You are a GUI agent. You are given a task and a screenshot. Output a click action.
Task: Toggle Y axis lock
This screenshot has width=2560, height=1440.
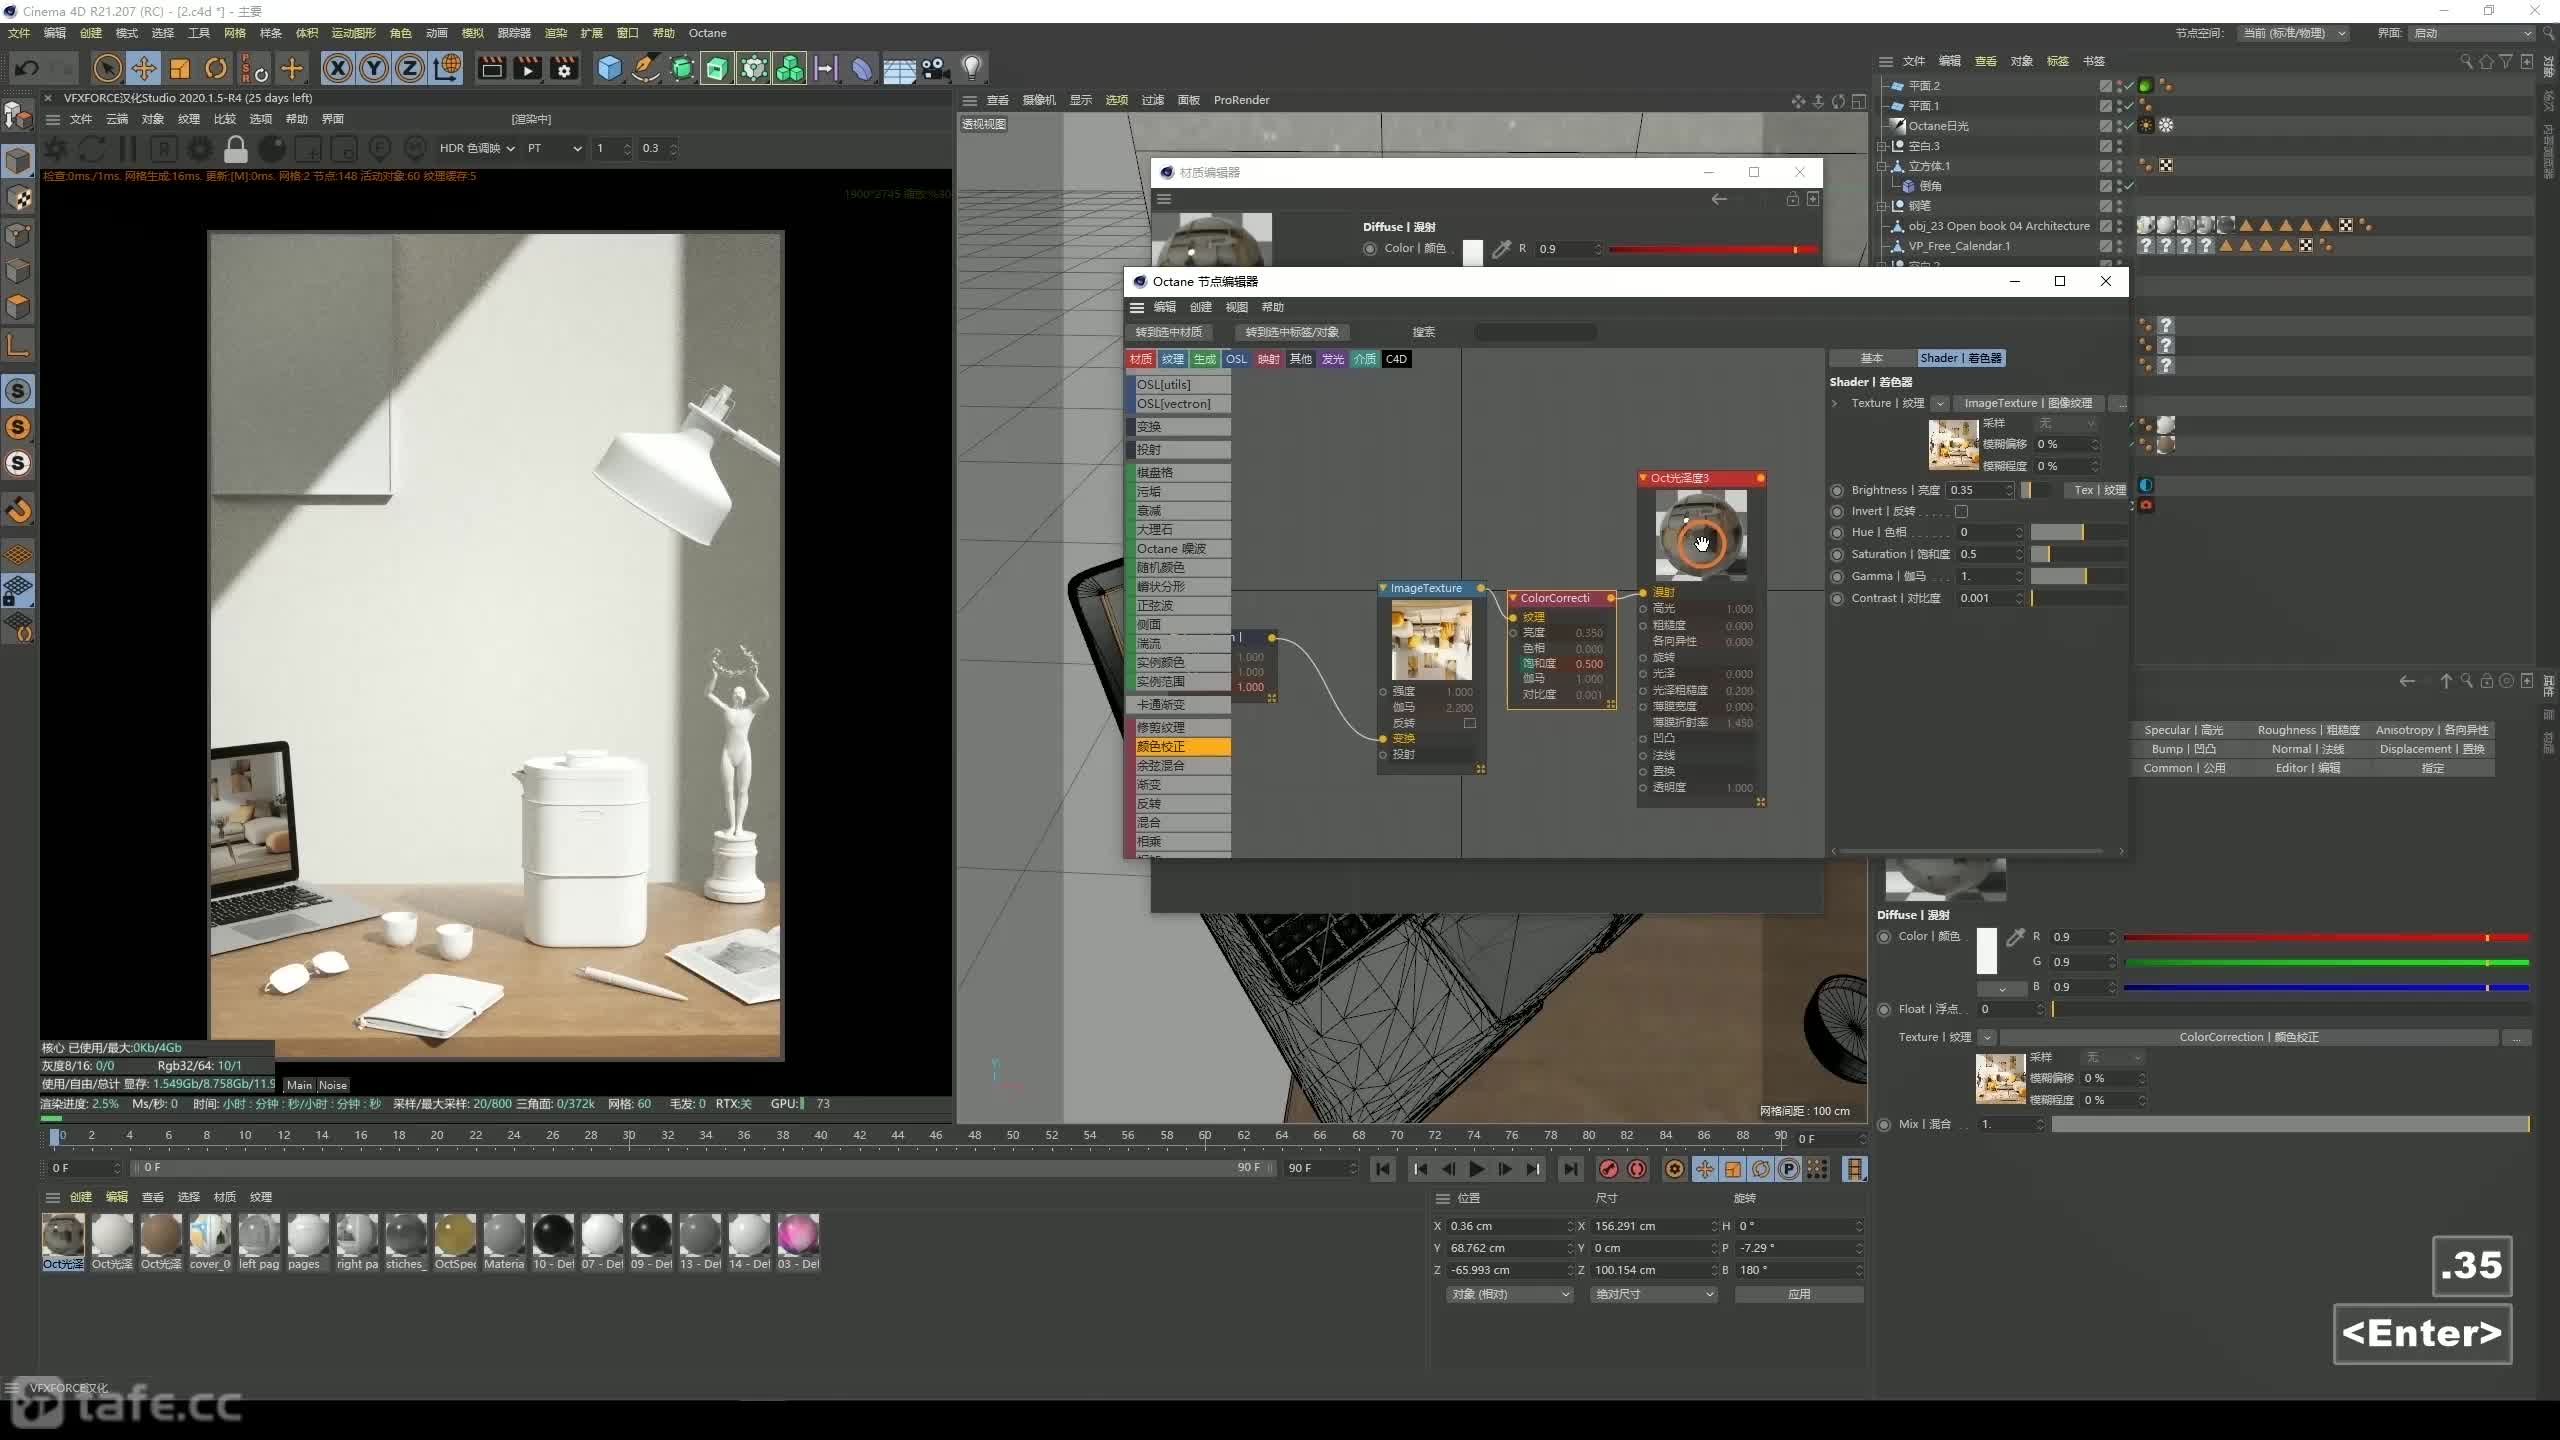pyautogui.click(x=374, y=68)
